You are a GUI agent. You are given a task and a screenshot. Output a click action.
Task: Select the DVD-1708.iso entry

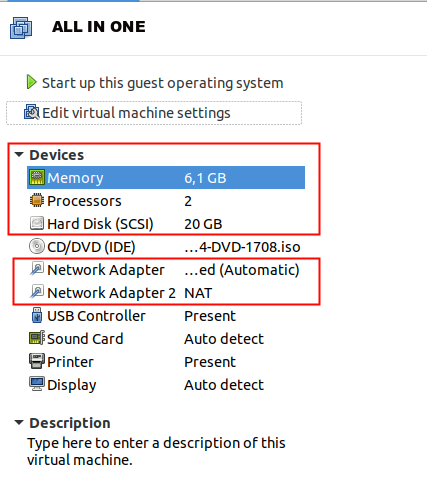[242, 247]
